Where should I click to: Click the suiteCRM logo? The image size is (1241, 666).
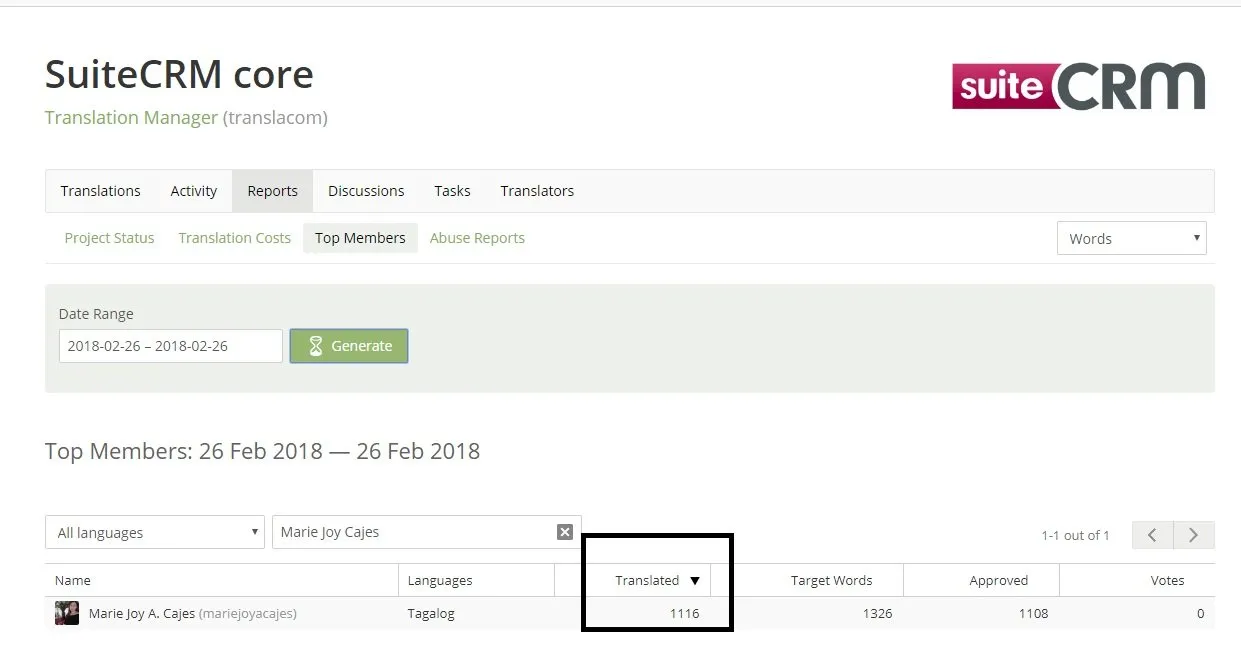coord(1078,86)
